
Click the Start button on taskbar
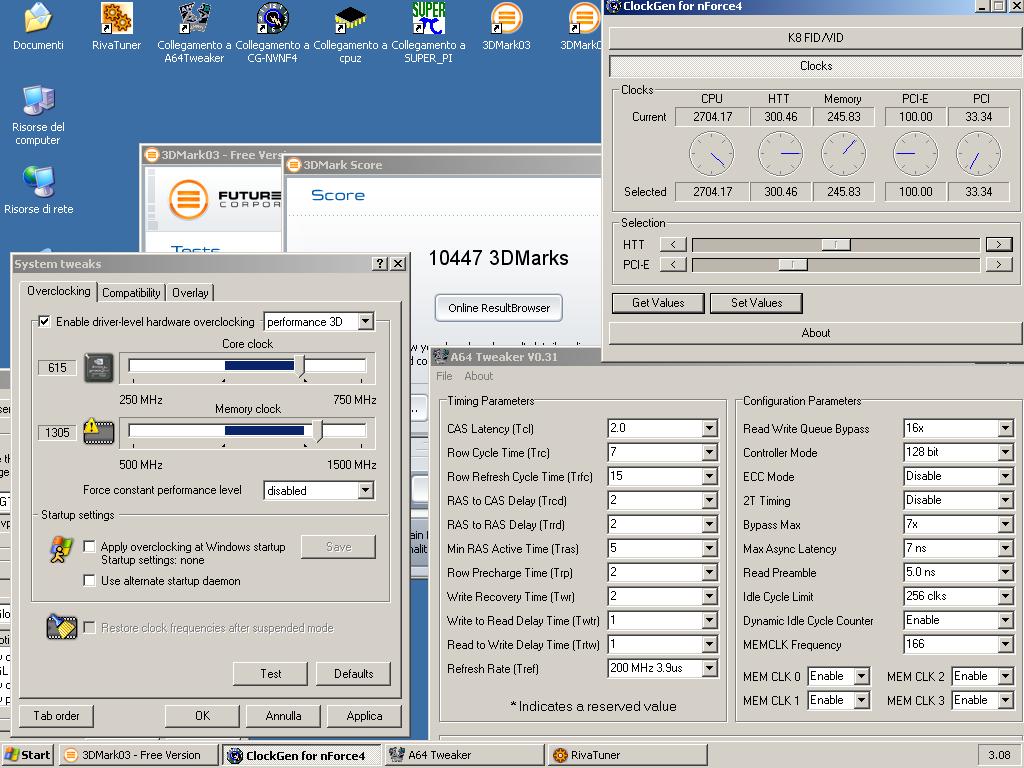tap(27, 755)
